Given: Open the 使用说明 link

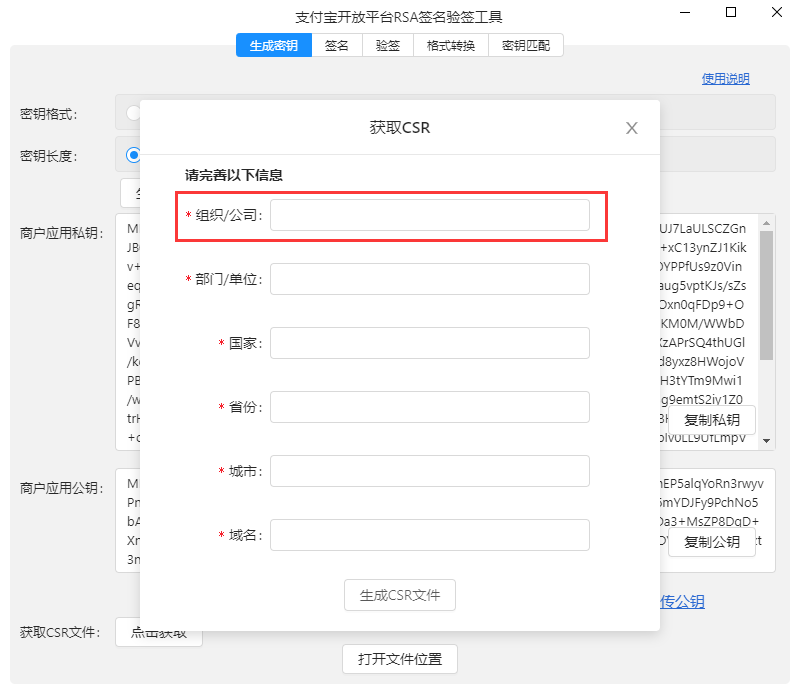Looking at the screenshot, I should point(725,79).
